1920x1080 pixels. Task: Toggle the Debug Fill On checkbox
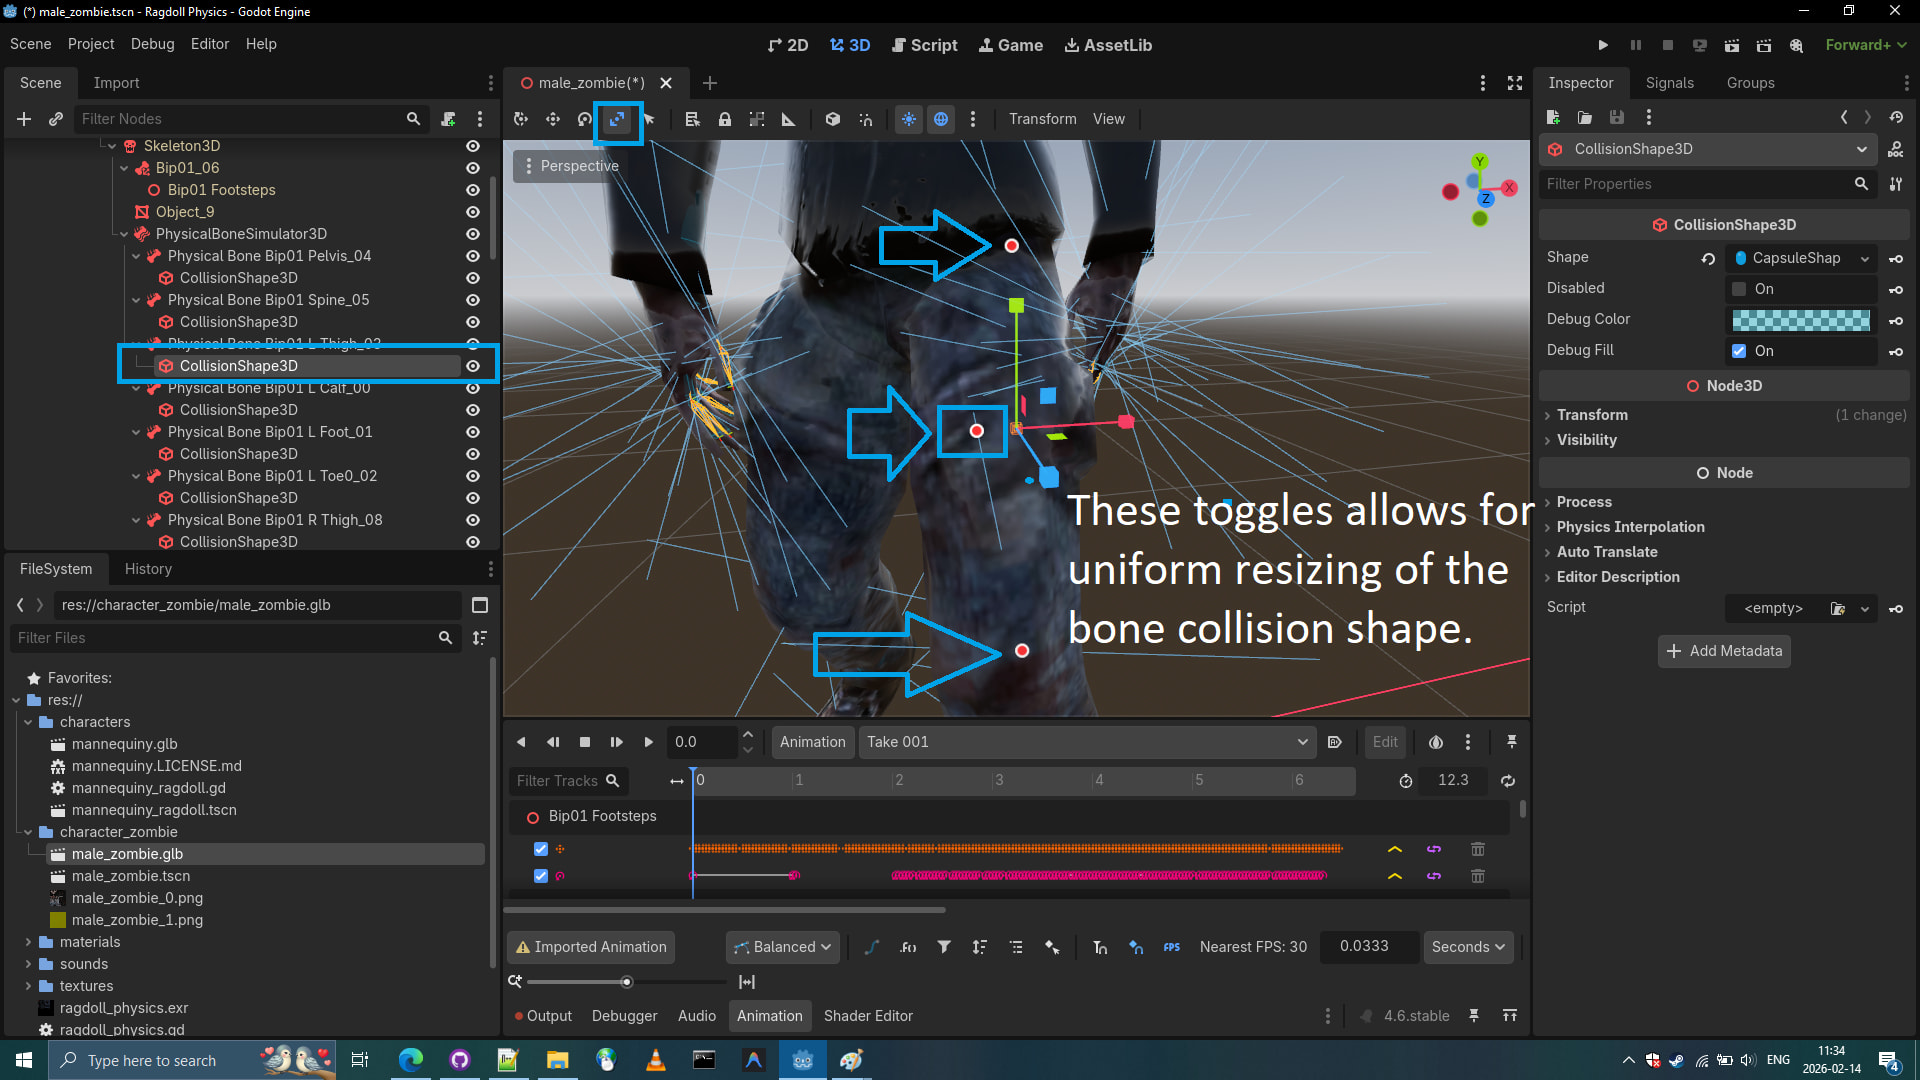tap(1739, 351)
